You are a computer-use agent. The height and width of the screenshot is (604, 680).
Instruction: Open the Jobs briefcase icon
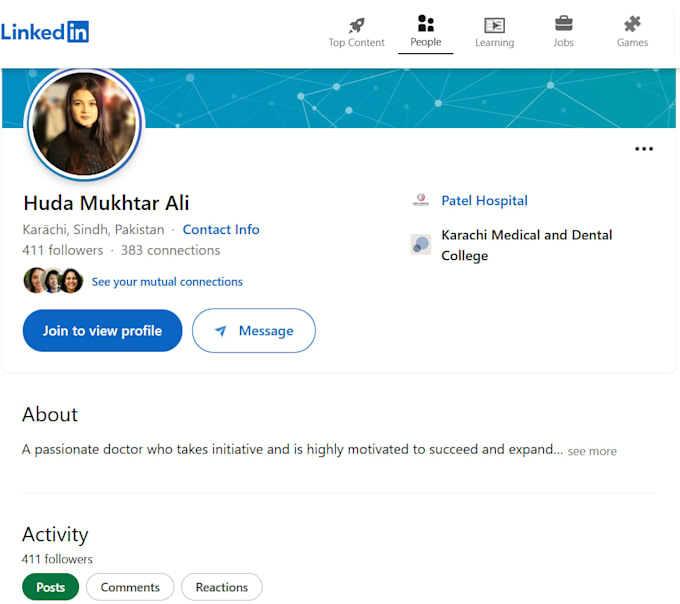point(563,23)
